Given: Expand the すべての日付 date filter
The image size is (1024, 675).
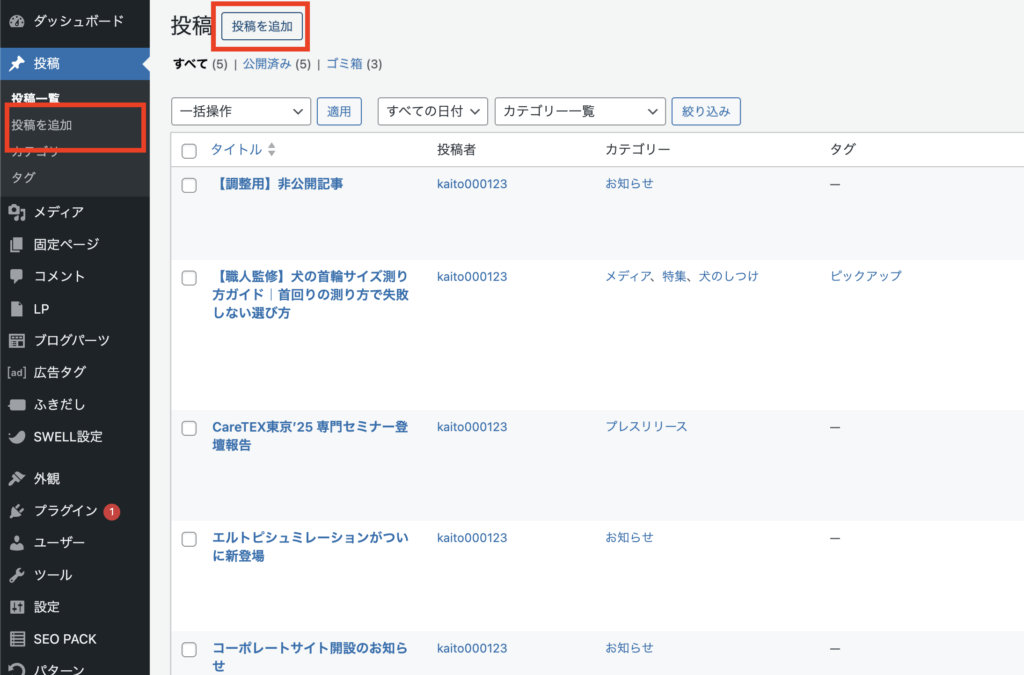Looking at the screenshot, I should tap(432, 112).
